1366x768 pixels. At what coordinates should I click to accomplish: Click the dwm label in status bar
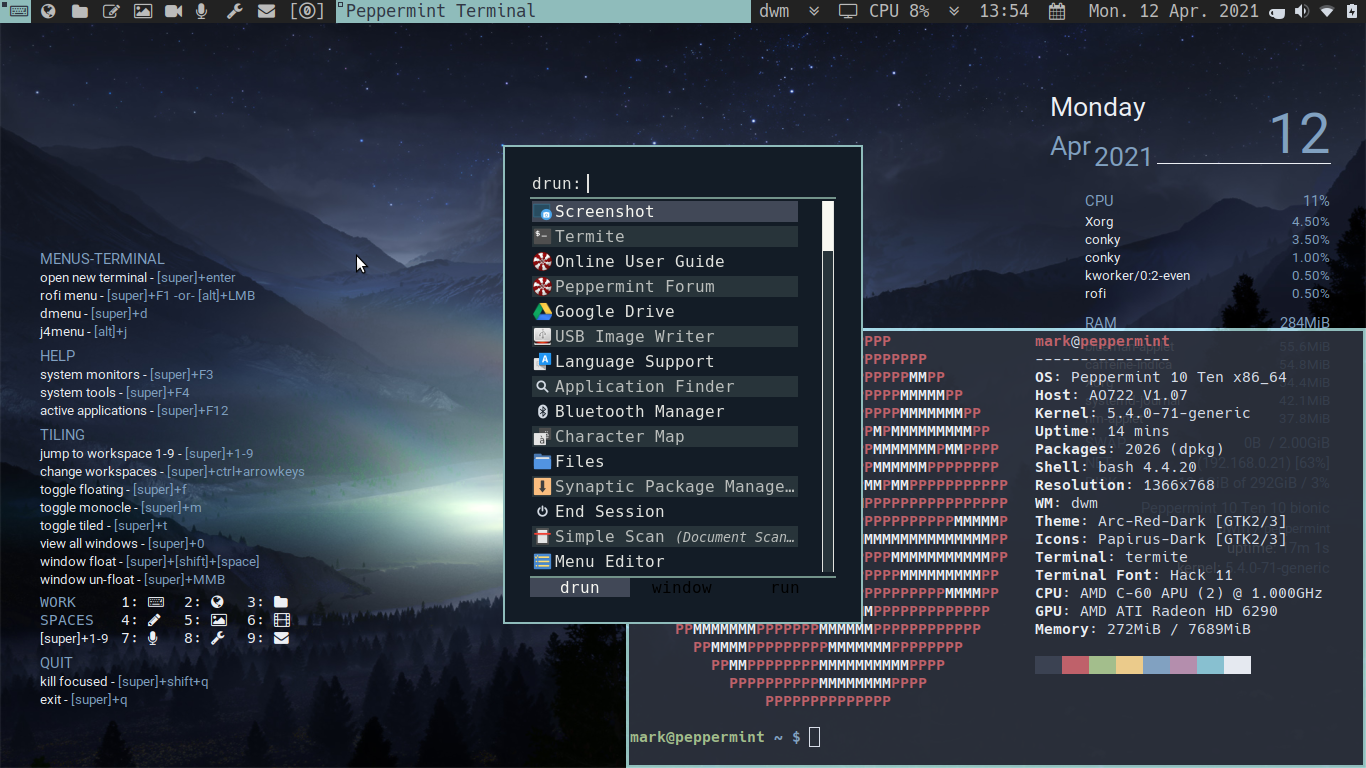coord(774,11)
